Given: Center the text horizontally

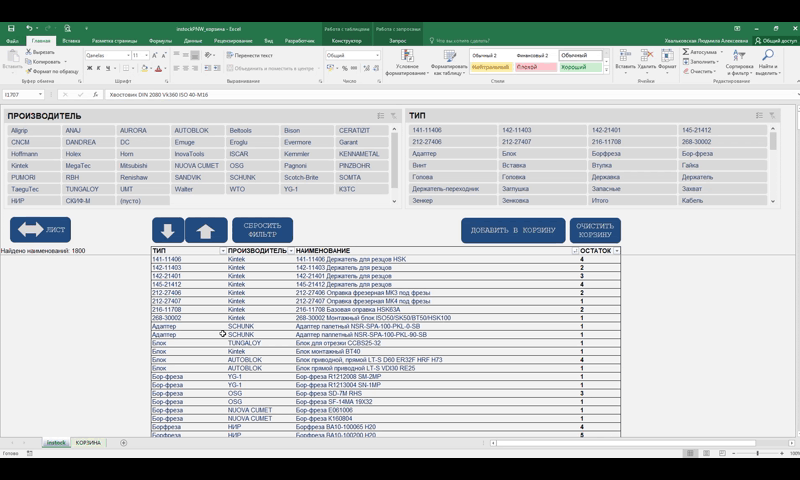Looking at the screenshot, I should [186, 68].
